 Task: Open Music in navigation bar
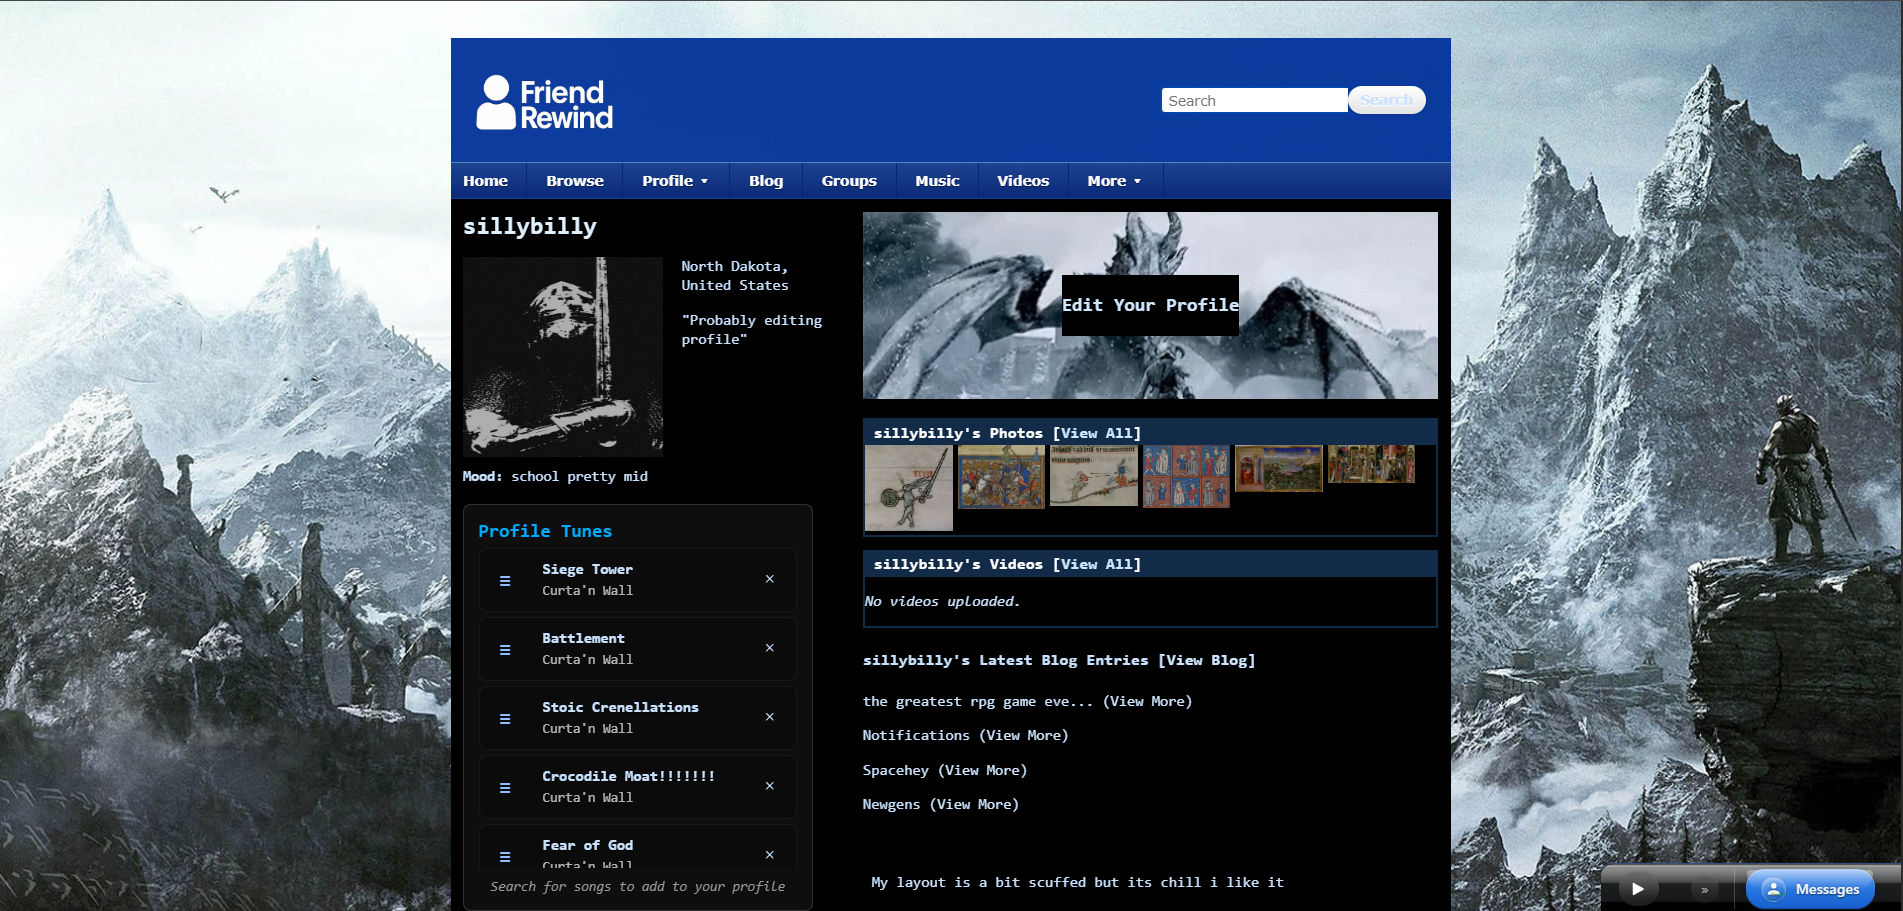937,181
